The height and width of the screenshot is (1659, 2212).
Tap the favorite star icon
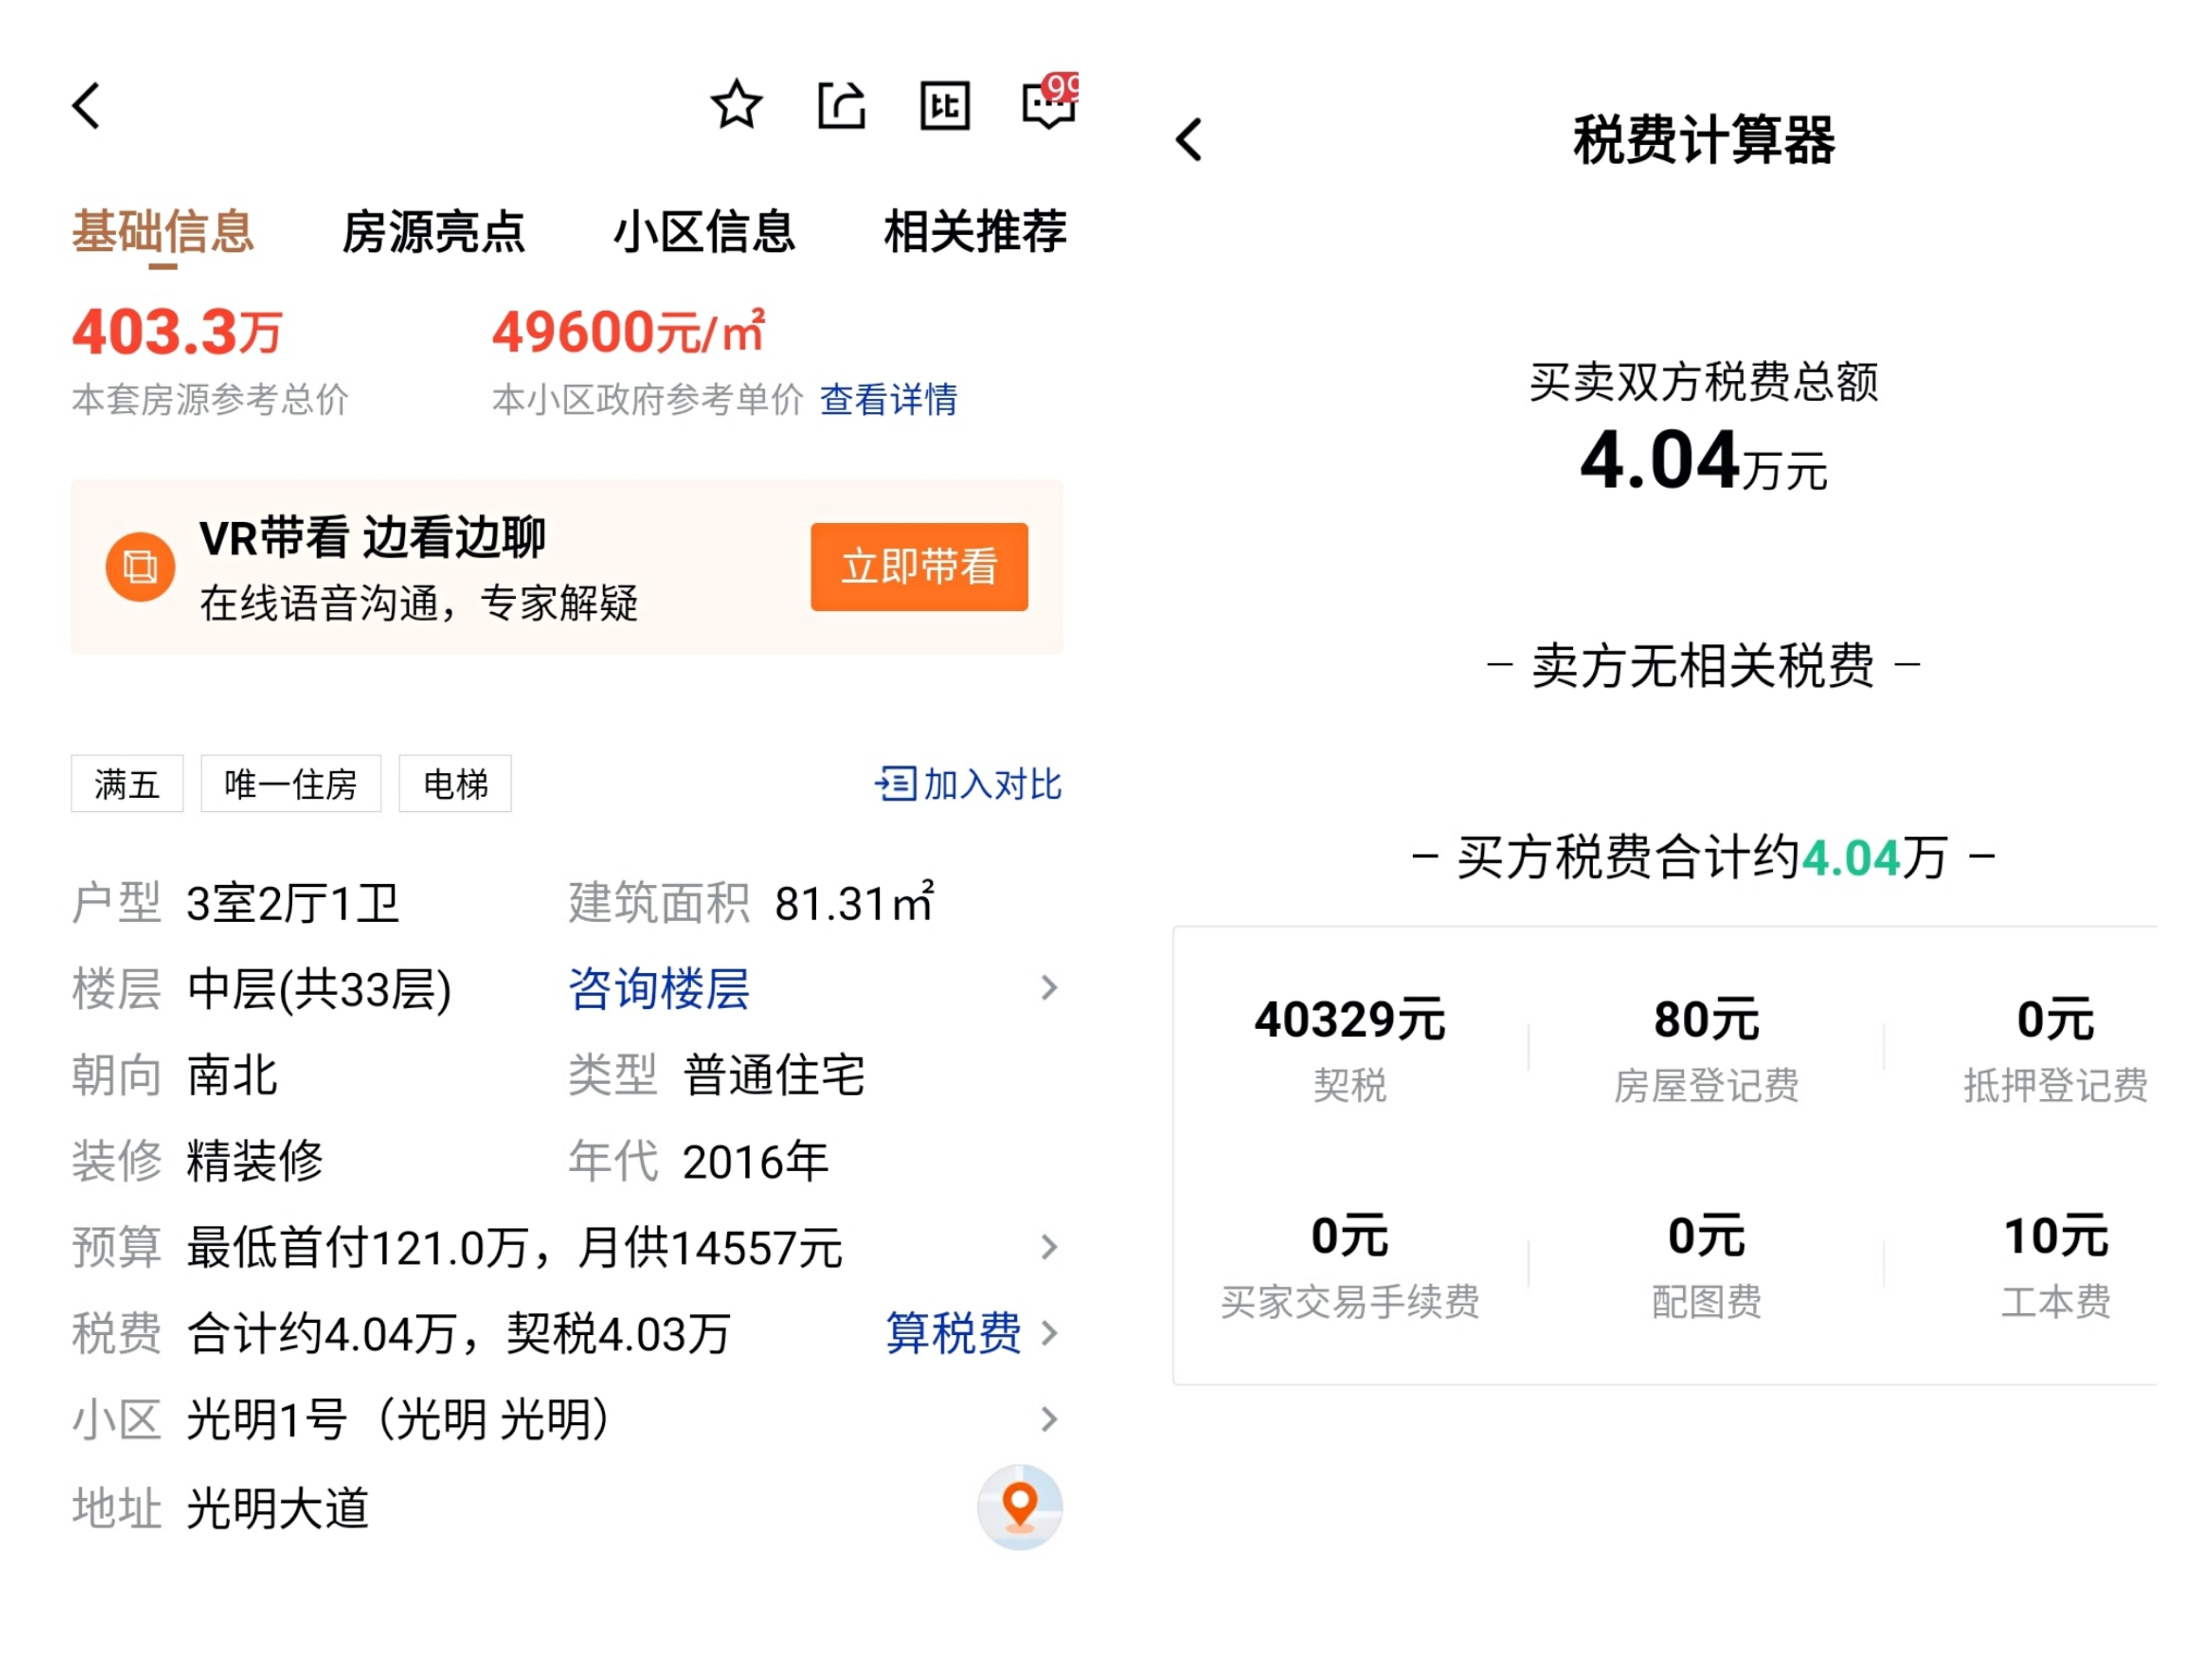point(737,103)
